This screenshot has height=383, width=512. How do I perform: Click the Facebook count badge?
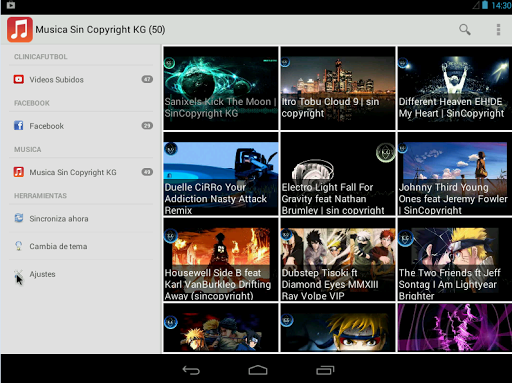coord(147,126)
